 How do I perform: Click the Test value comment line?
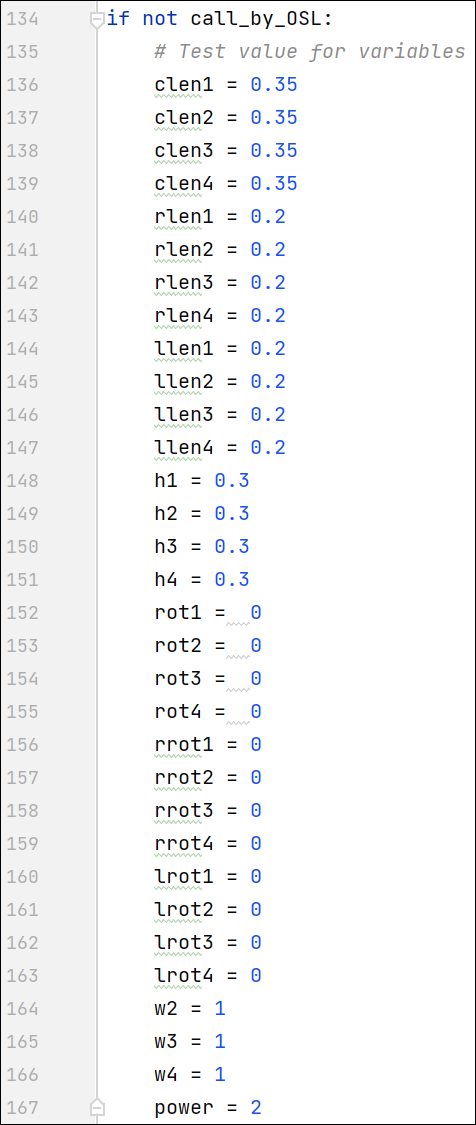click(309, 52)
